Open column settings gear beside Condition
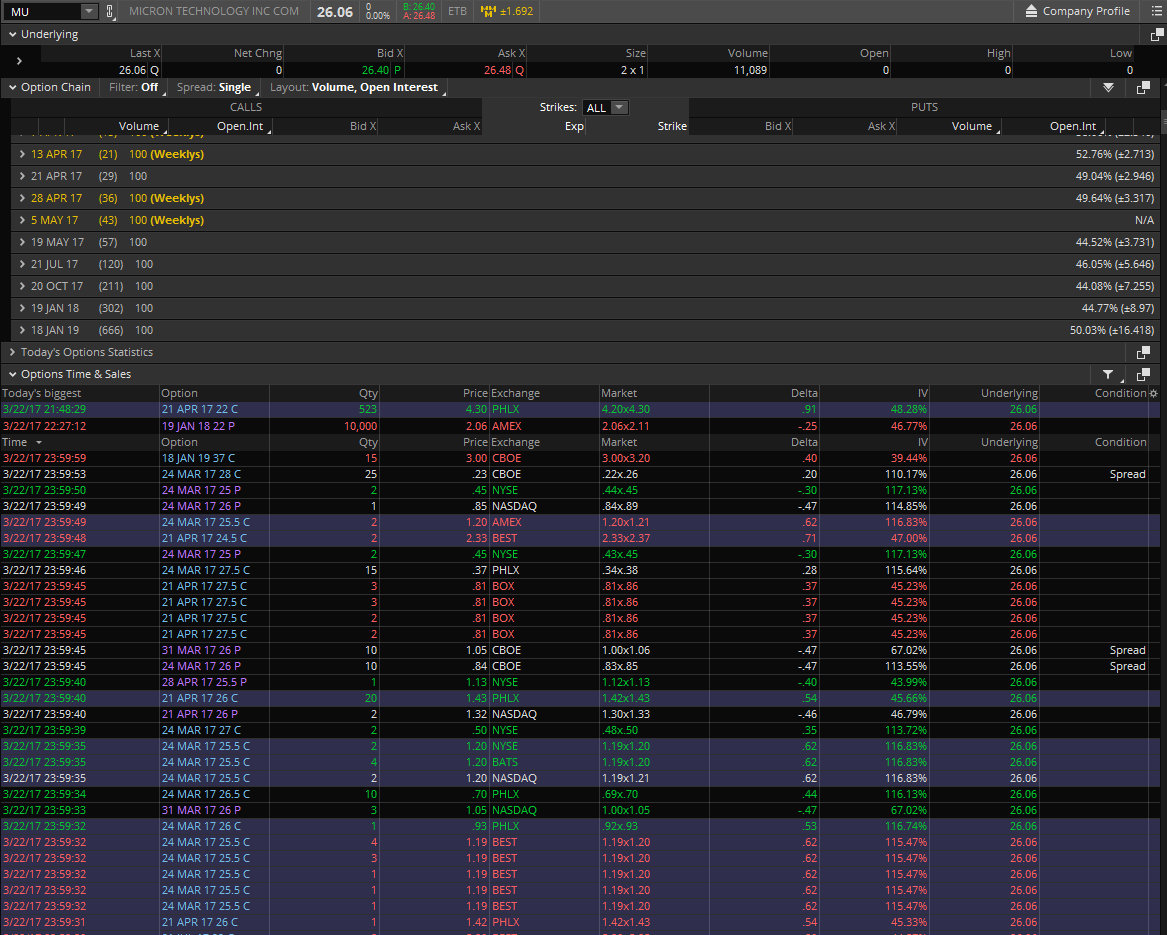The height and width of the screenshot is (935, 1167). click(x=1154, y=394)
